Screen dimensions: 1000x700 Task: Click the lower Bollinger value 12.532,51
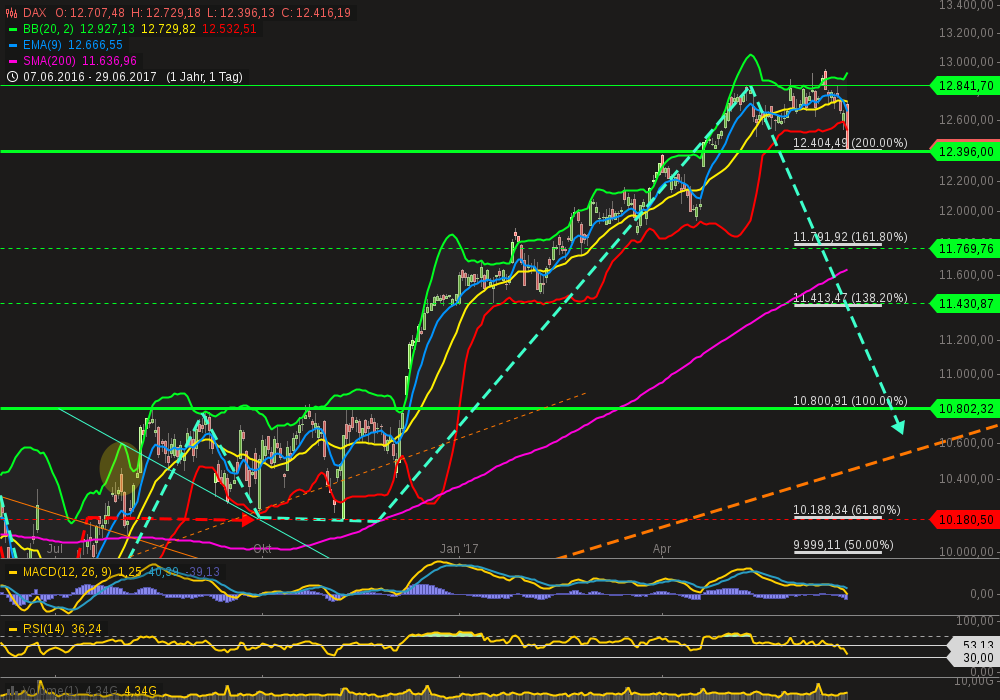tap(229, 29)
